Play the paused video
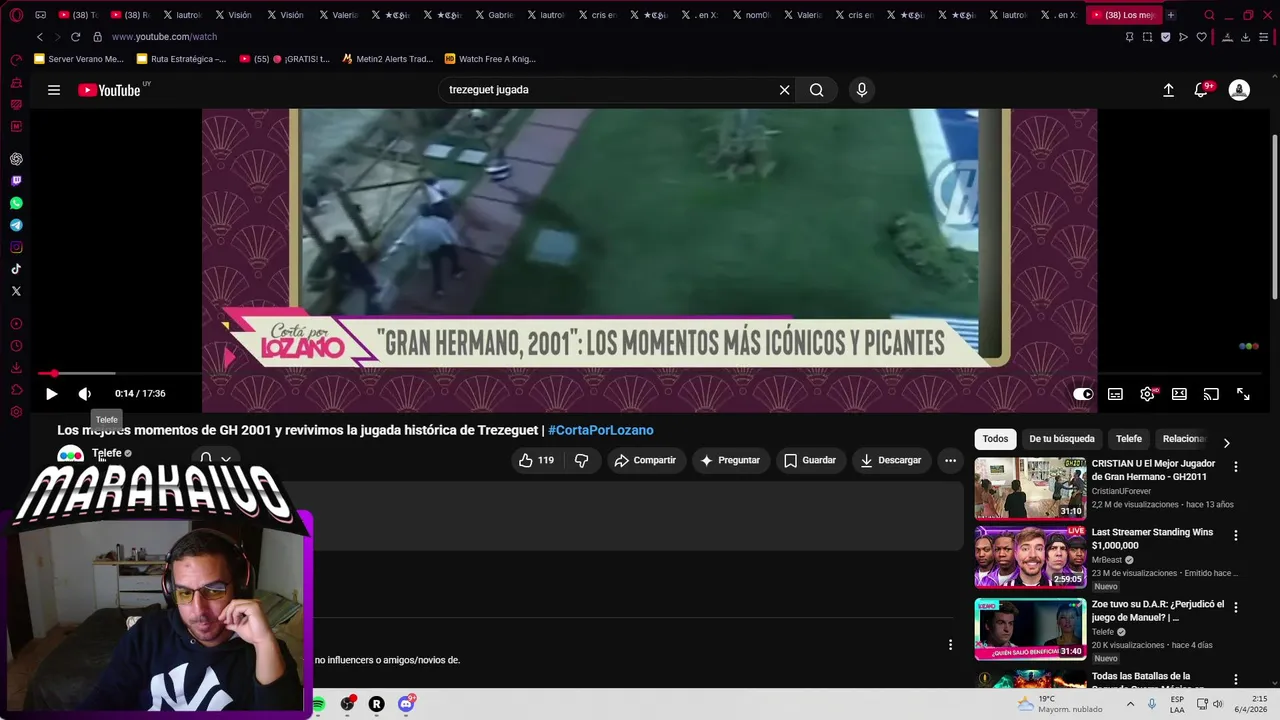This screenshot has height=720, width=1280. click(x=51, y=394)
